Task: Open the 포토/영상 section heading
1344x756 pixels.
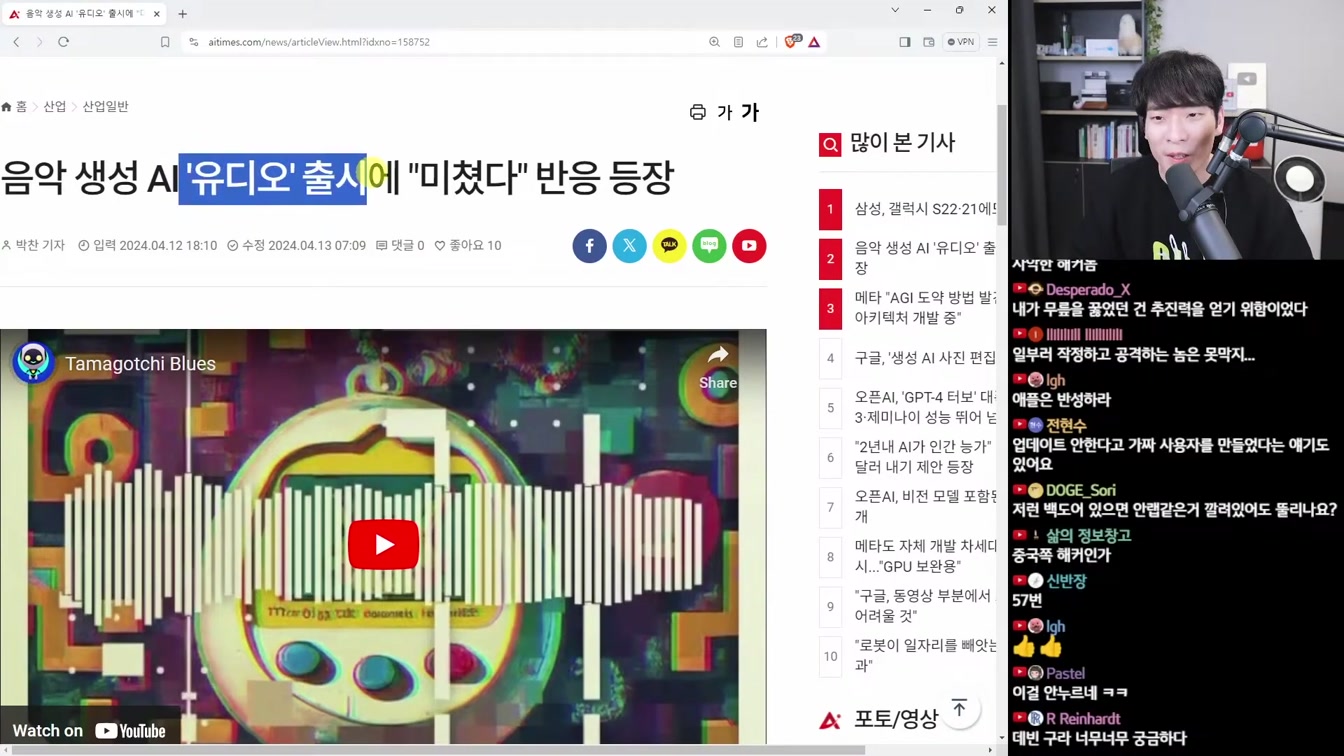Action: [x=896, y=719]
